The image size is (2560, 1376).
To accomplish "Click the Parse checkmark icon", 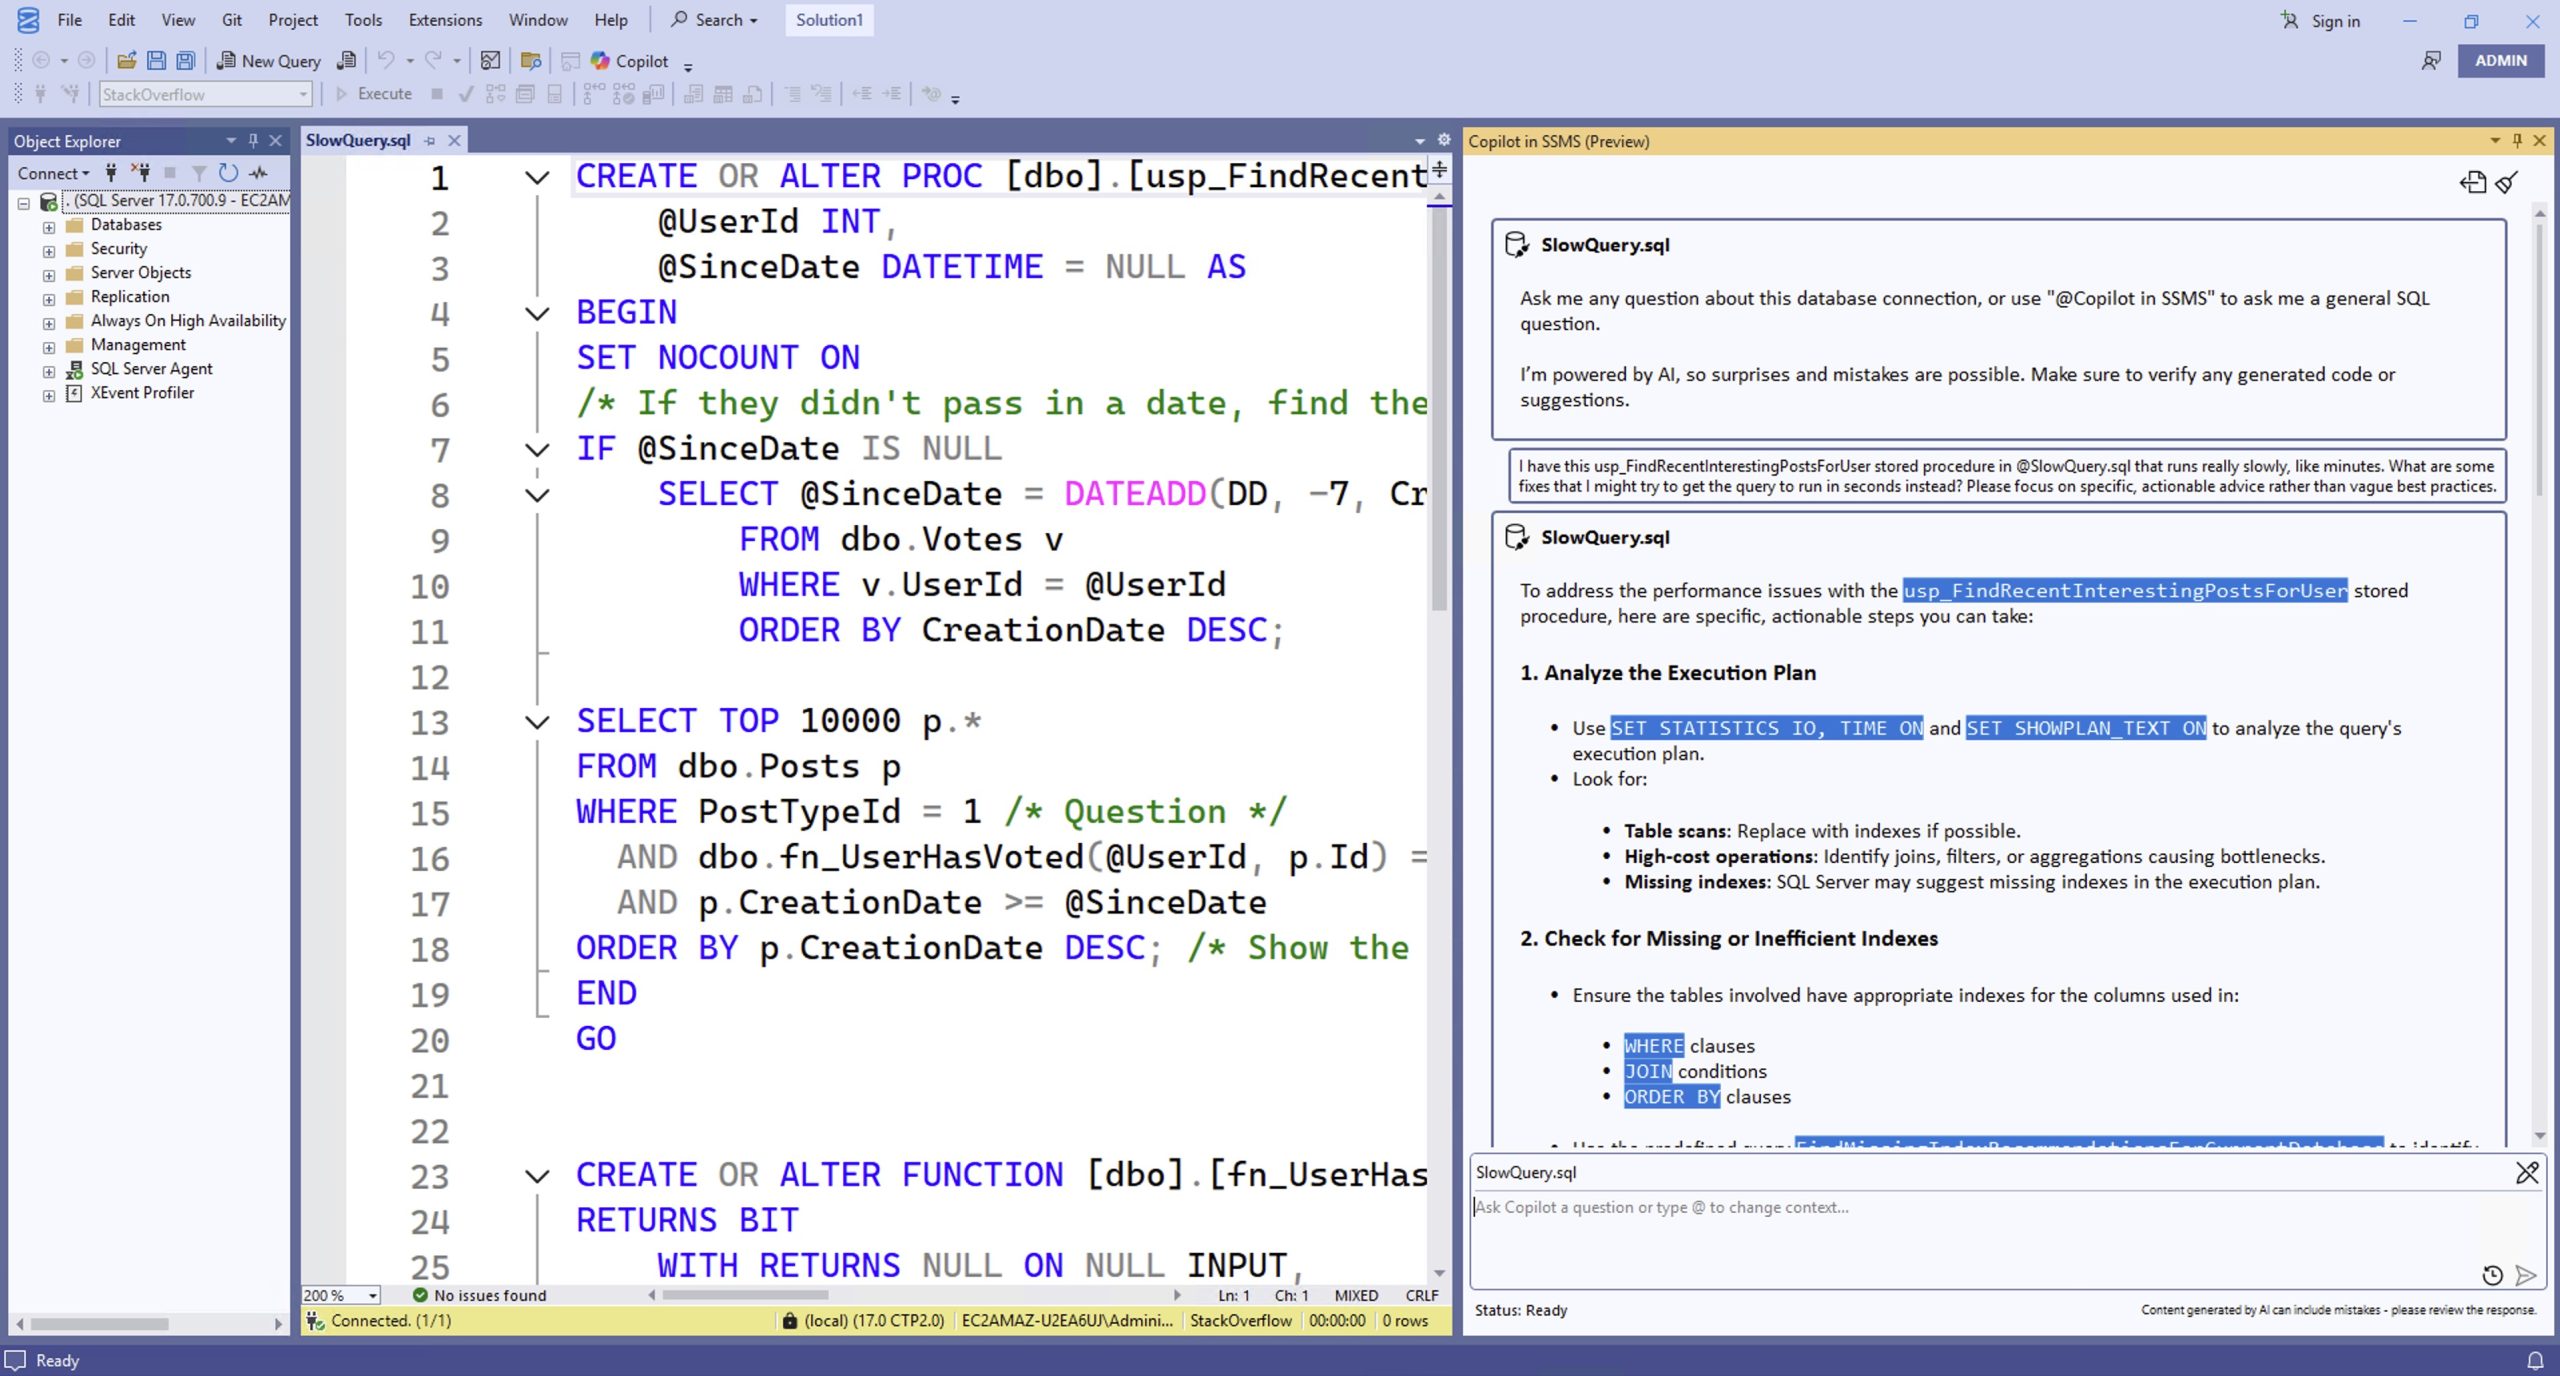I will click(x=465, y=94).
